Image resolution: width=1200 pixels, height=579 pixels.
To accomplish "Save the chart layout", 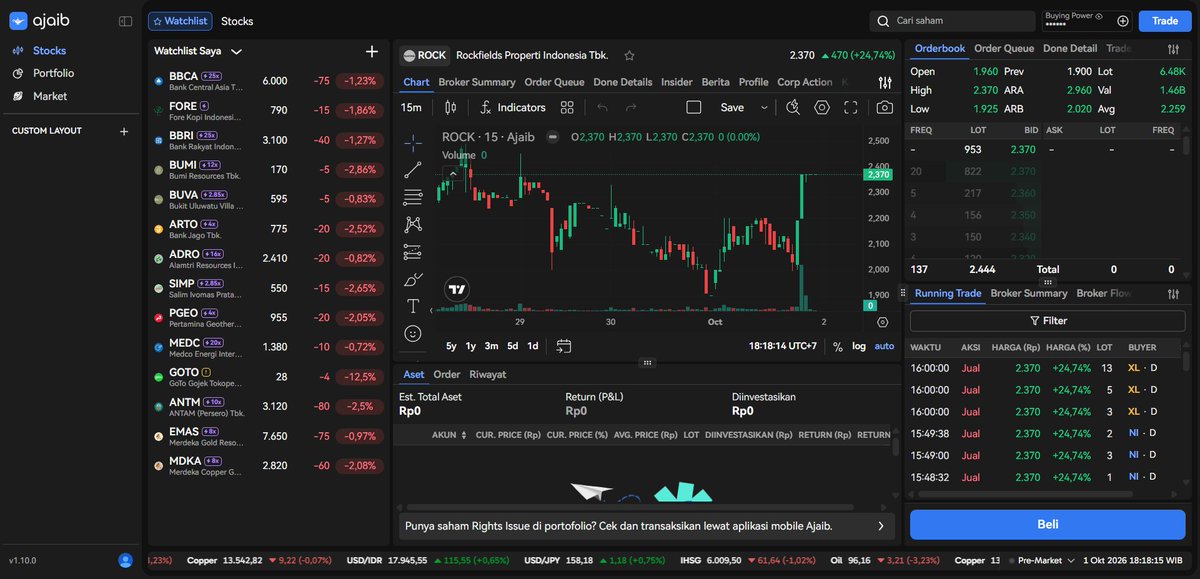I will [x=732, y=107].
